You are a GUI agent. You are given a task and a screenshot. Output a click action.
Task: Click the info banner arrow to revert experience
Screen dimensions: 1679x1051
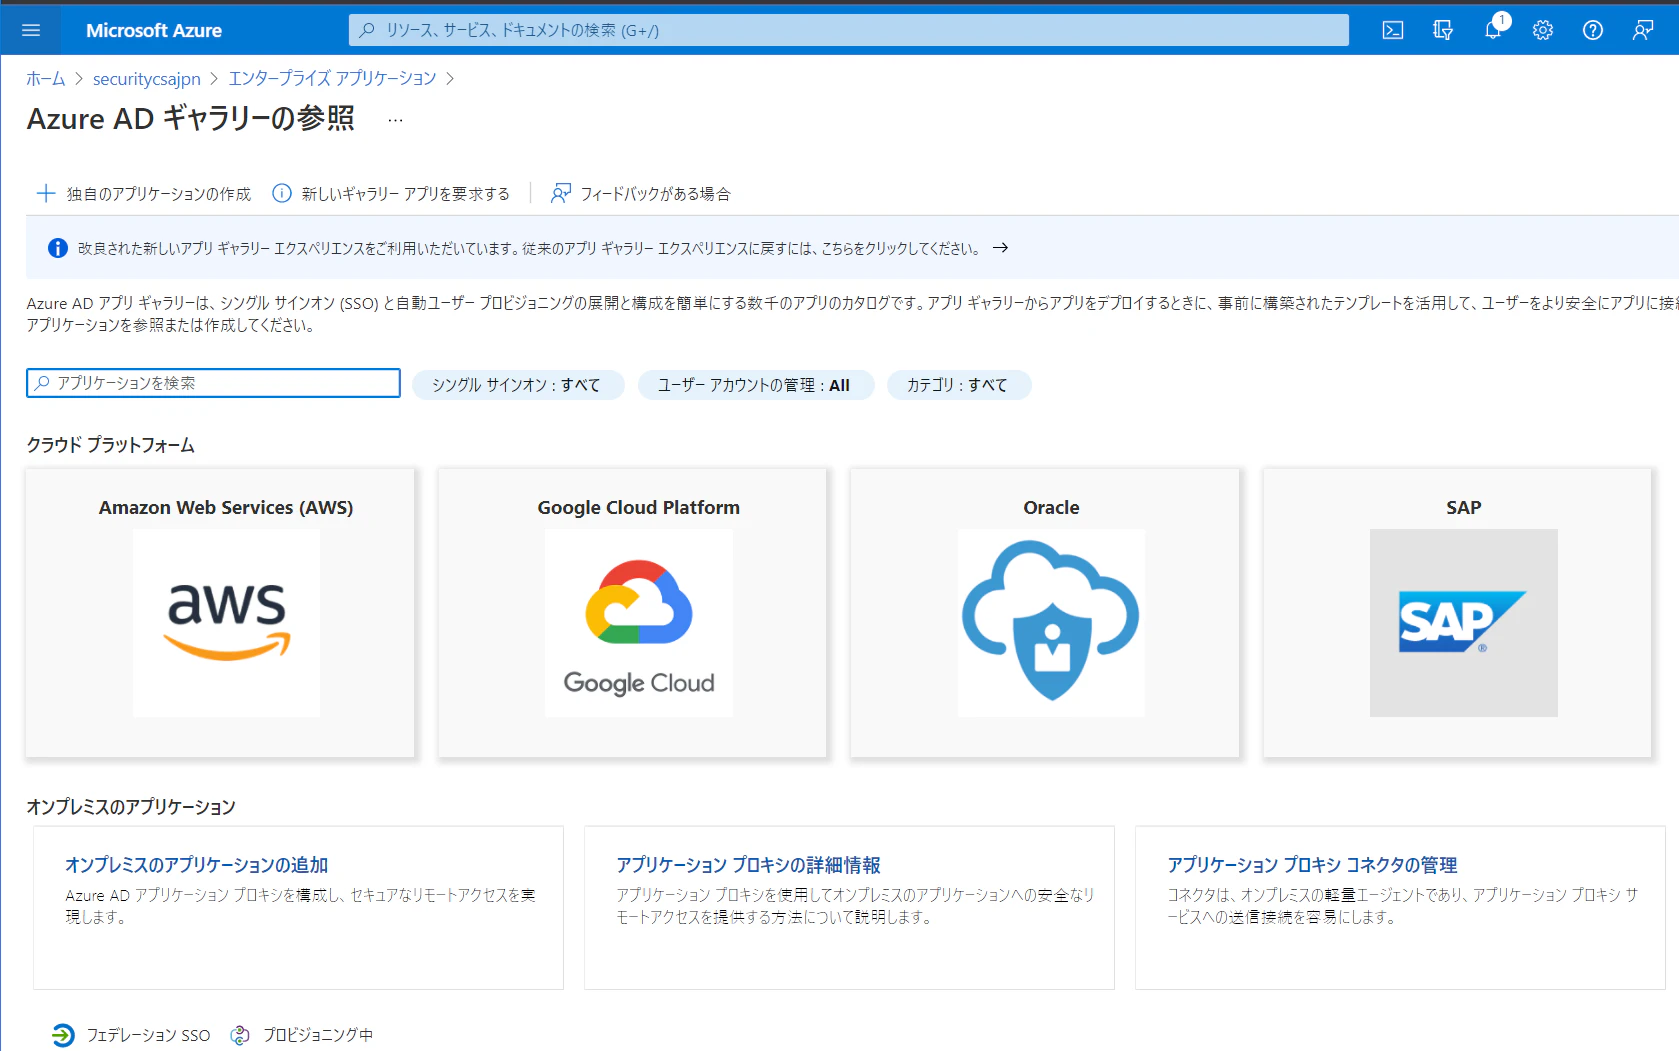(1000, 248)
